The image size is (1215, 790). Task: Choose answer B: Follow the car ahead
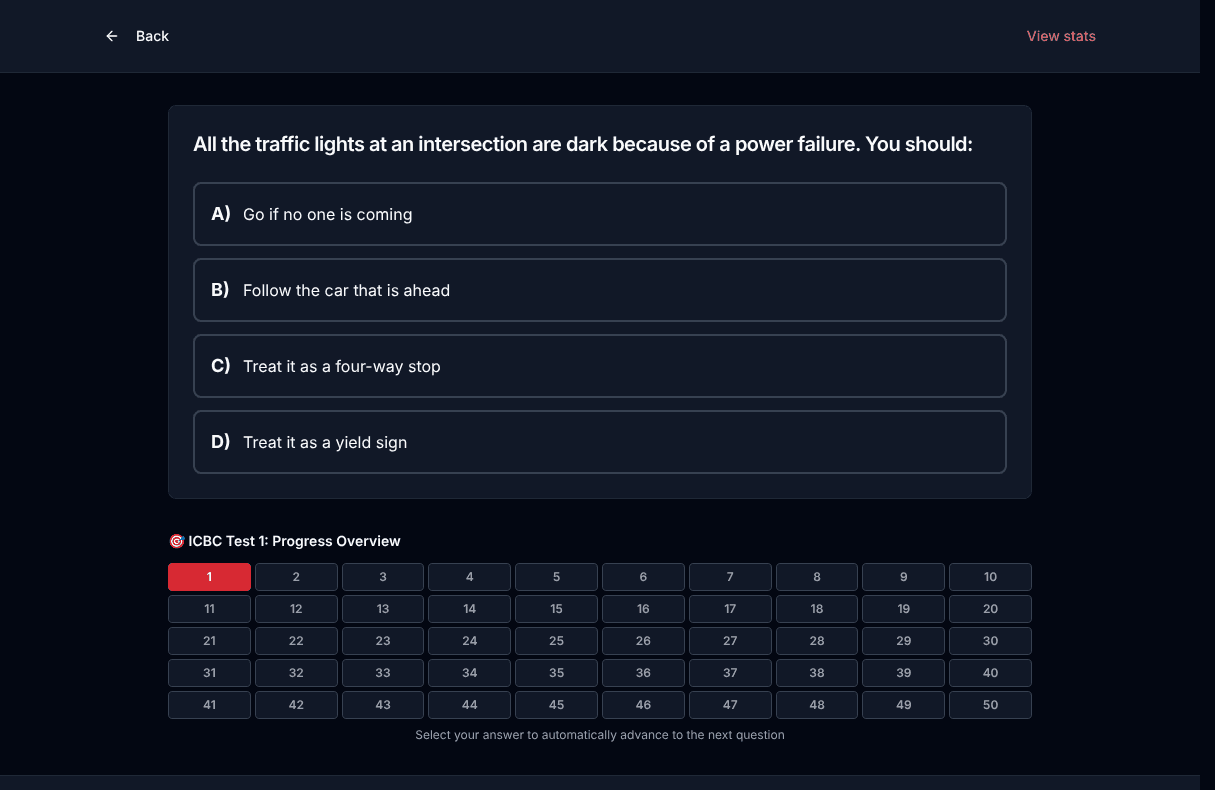click(600, 290)
